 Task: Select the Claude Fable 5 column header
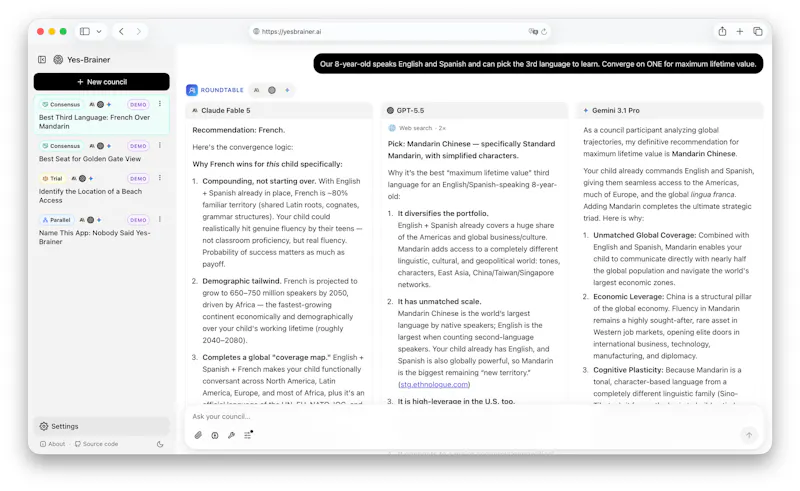[279, 110]
